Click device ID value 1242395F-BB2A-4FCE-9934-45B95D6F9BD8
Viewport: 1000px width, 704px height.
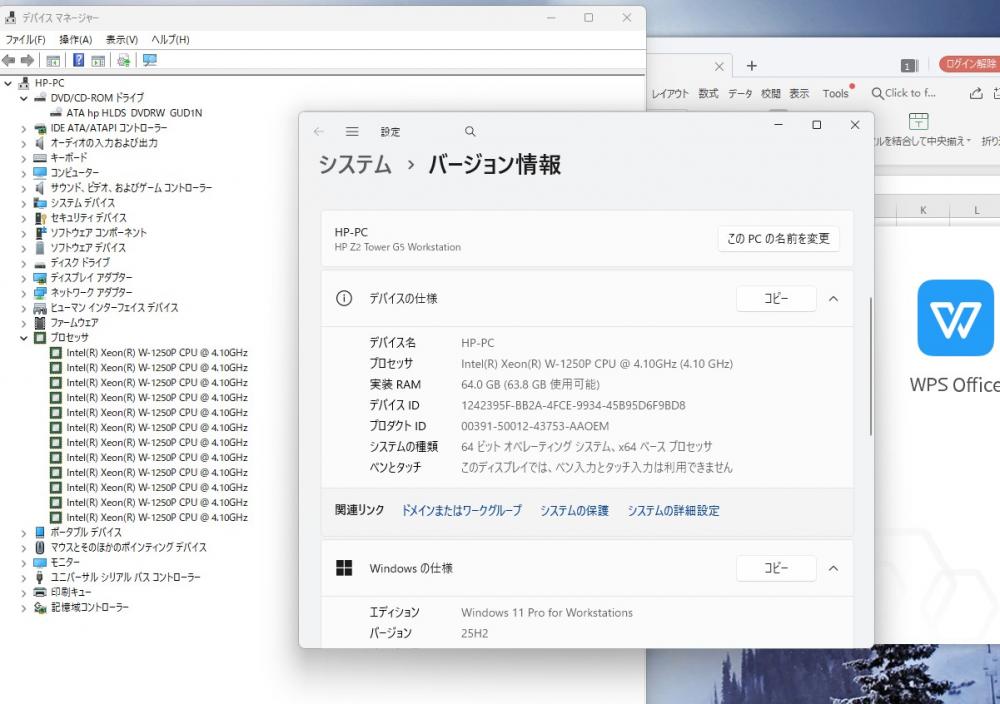(x=573, y=406)
